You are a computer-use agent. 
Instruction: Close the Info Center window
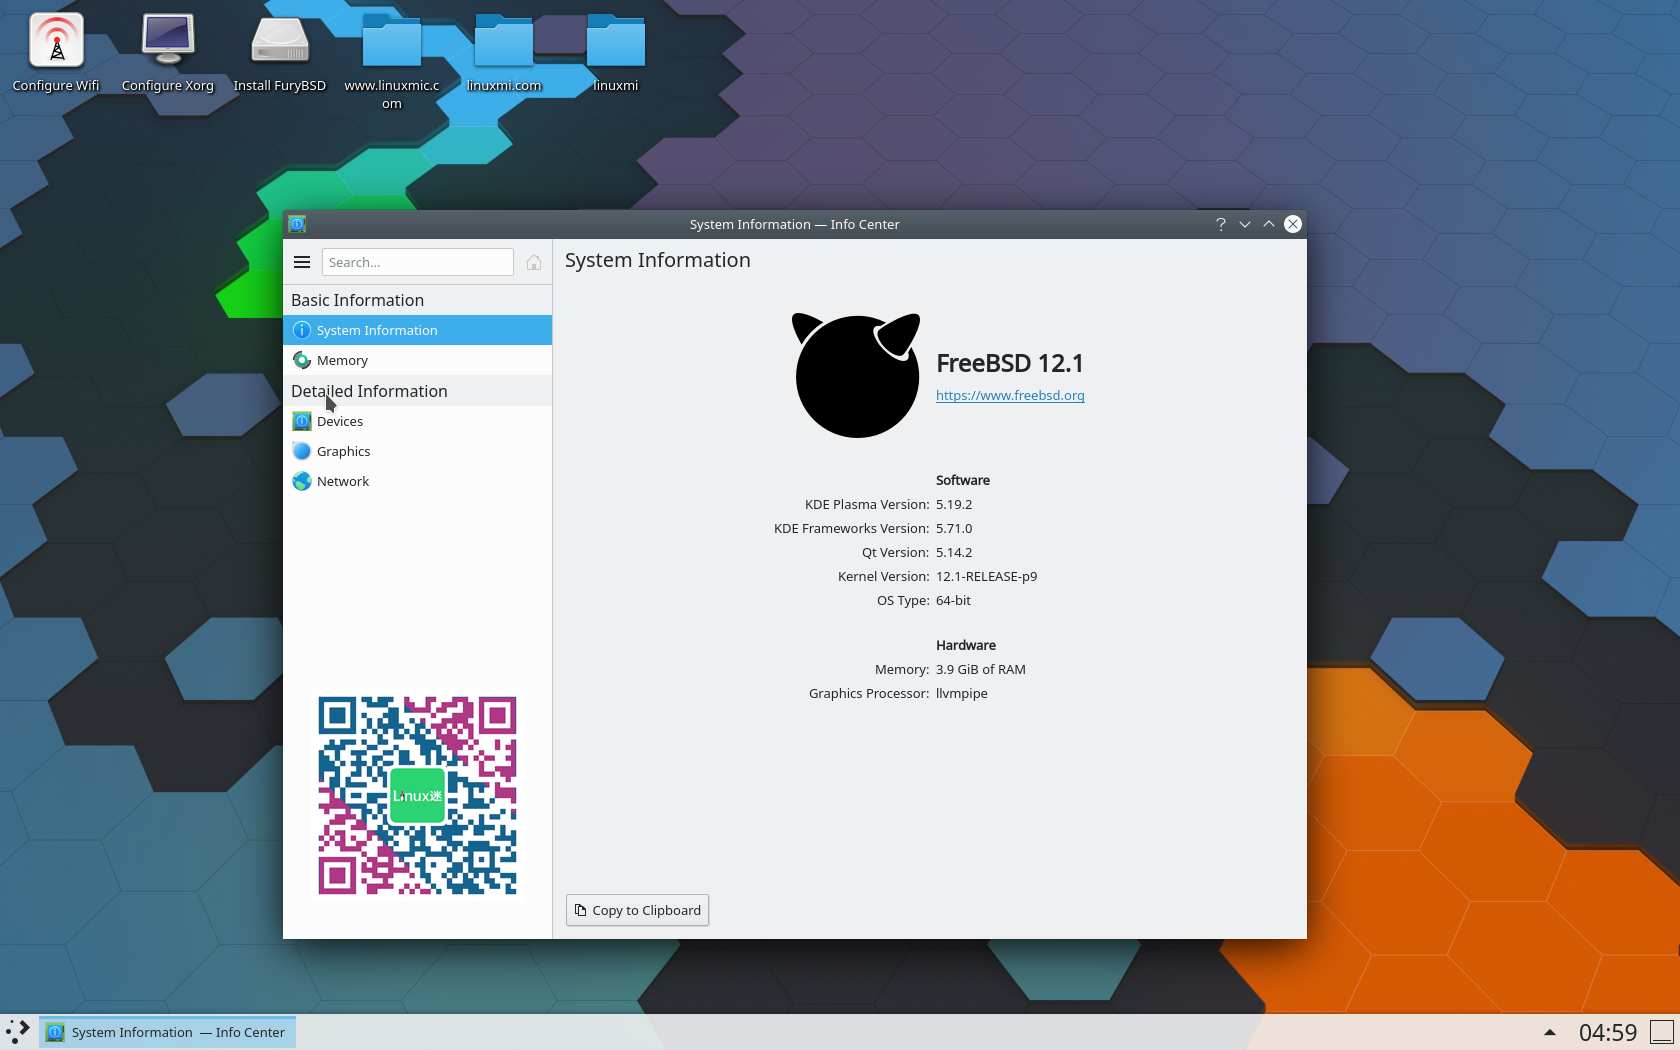[1293, 224]
